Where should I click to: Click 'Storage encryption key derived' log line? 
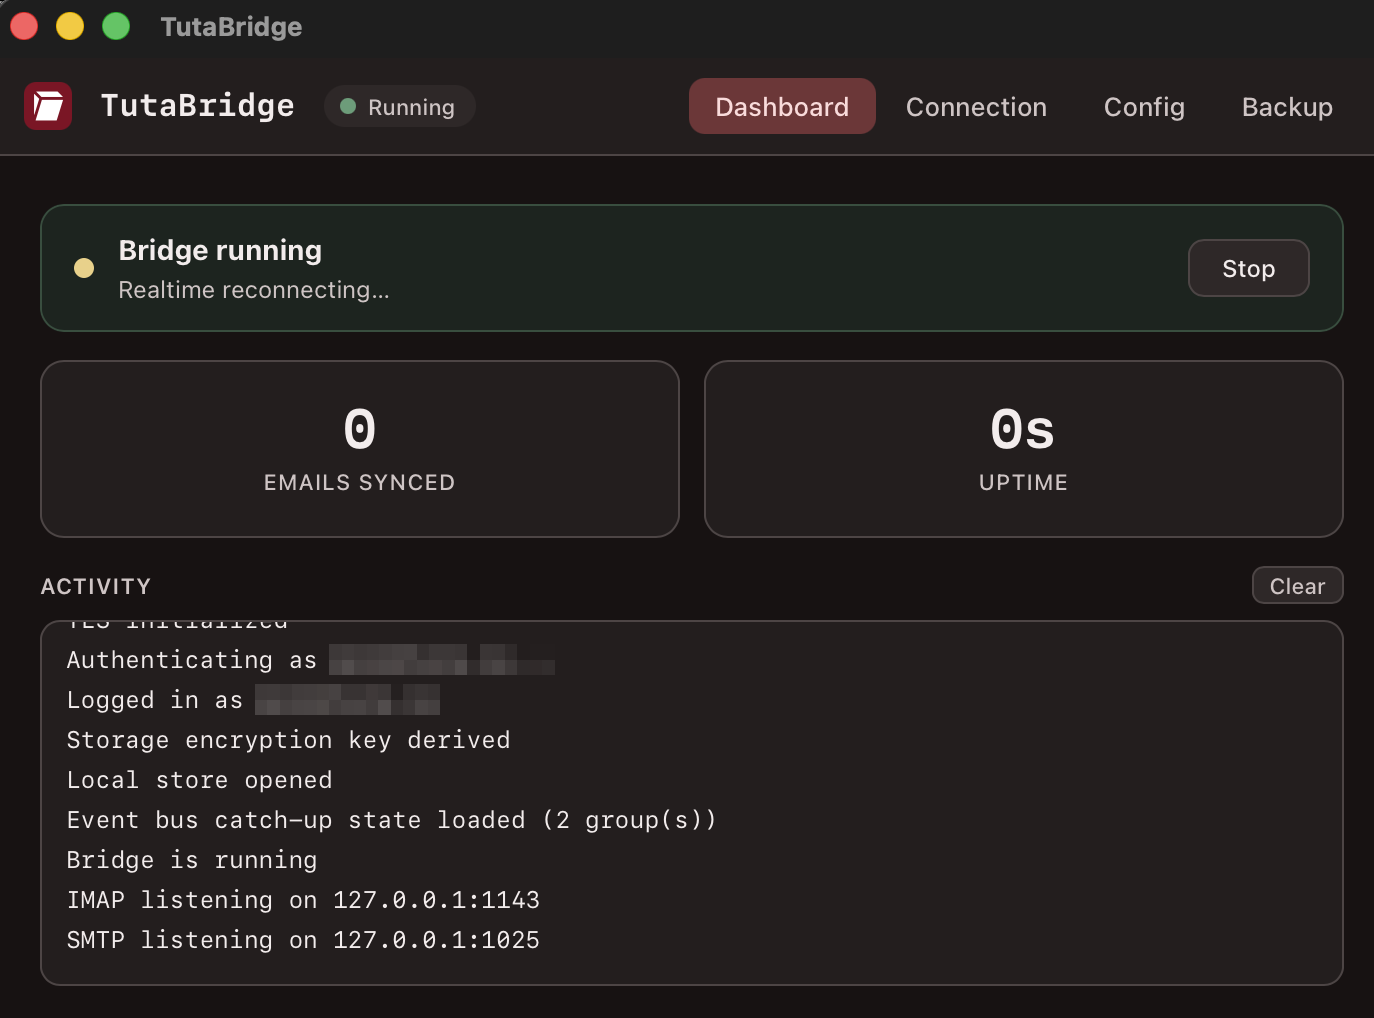click(288, 740)
